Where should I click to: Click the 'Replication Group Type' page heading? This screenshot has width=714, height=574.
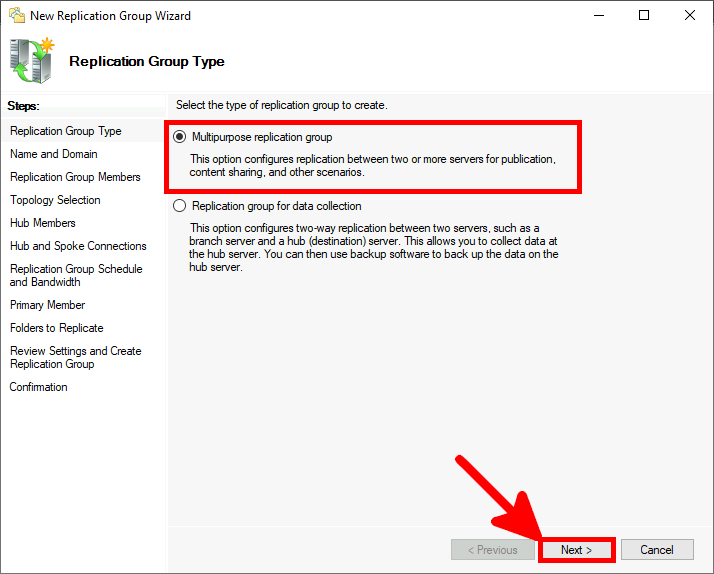coord(147,61)
